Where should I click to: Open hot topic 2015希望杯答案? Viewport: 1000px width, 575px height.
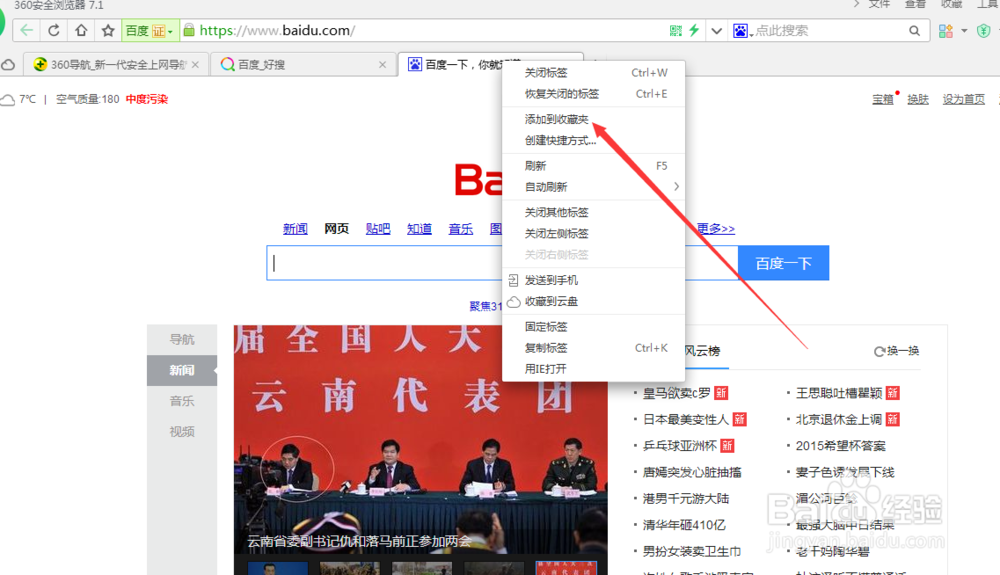tap(841, 446)
